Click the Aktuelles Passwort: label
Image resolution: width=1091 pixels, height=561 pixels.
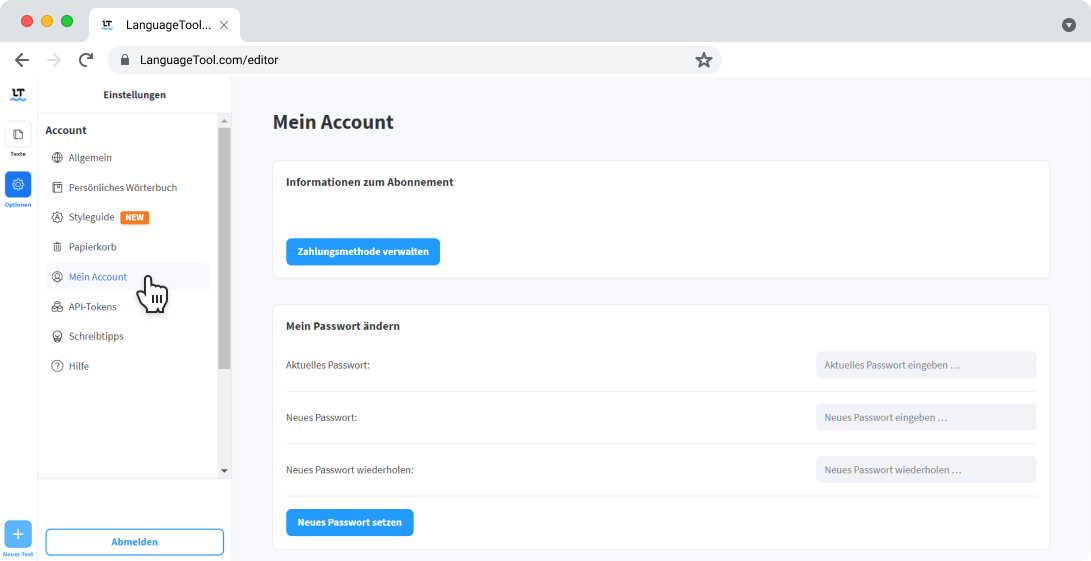328,365
